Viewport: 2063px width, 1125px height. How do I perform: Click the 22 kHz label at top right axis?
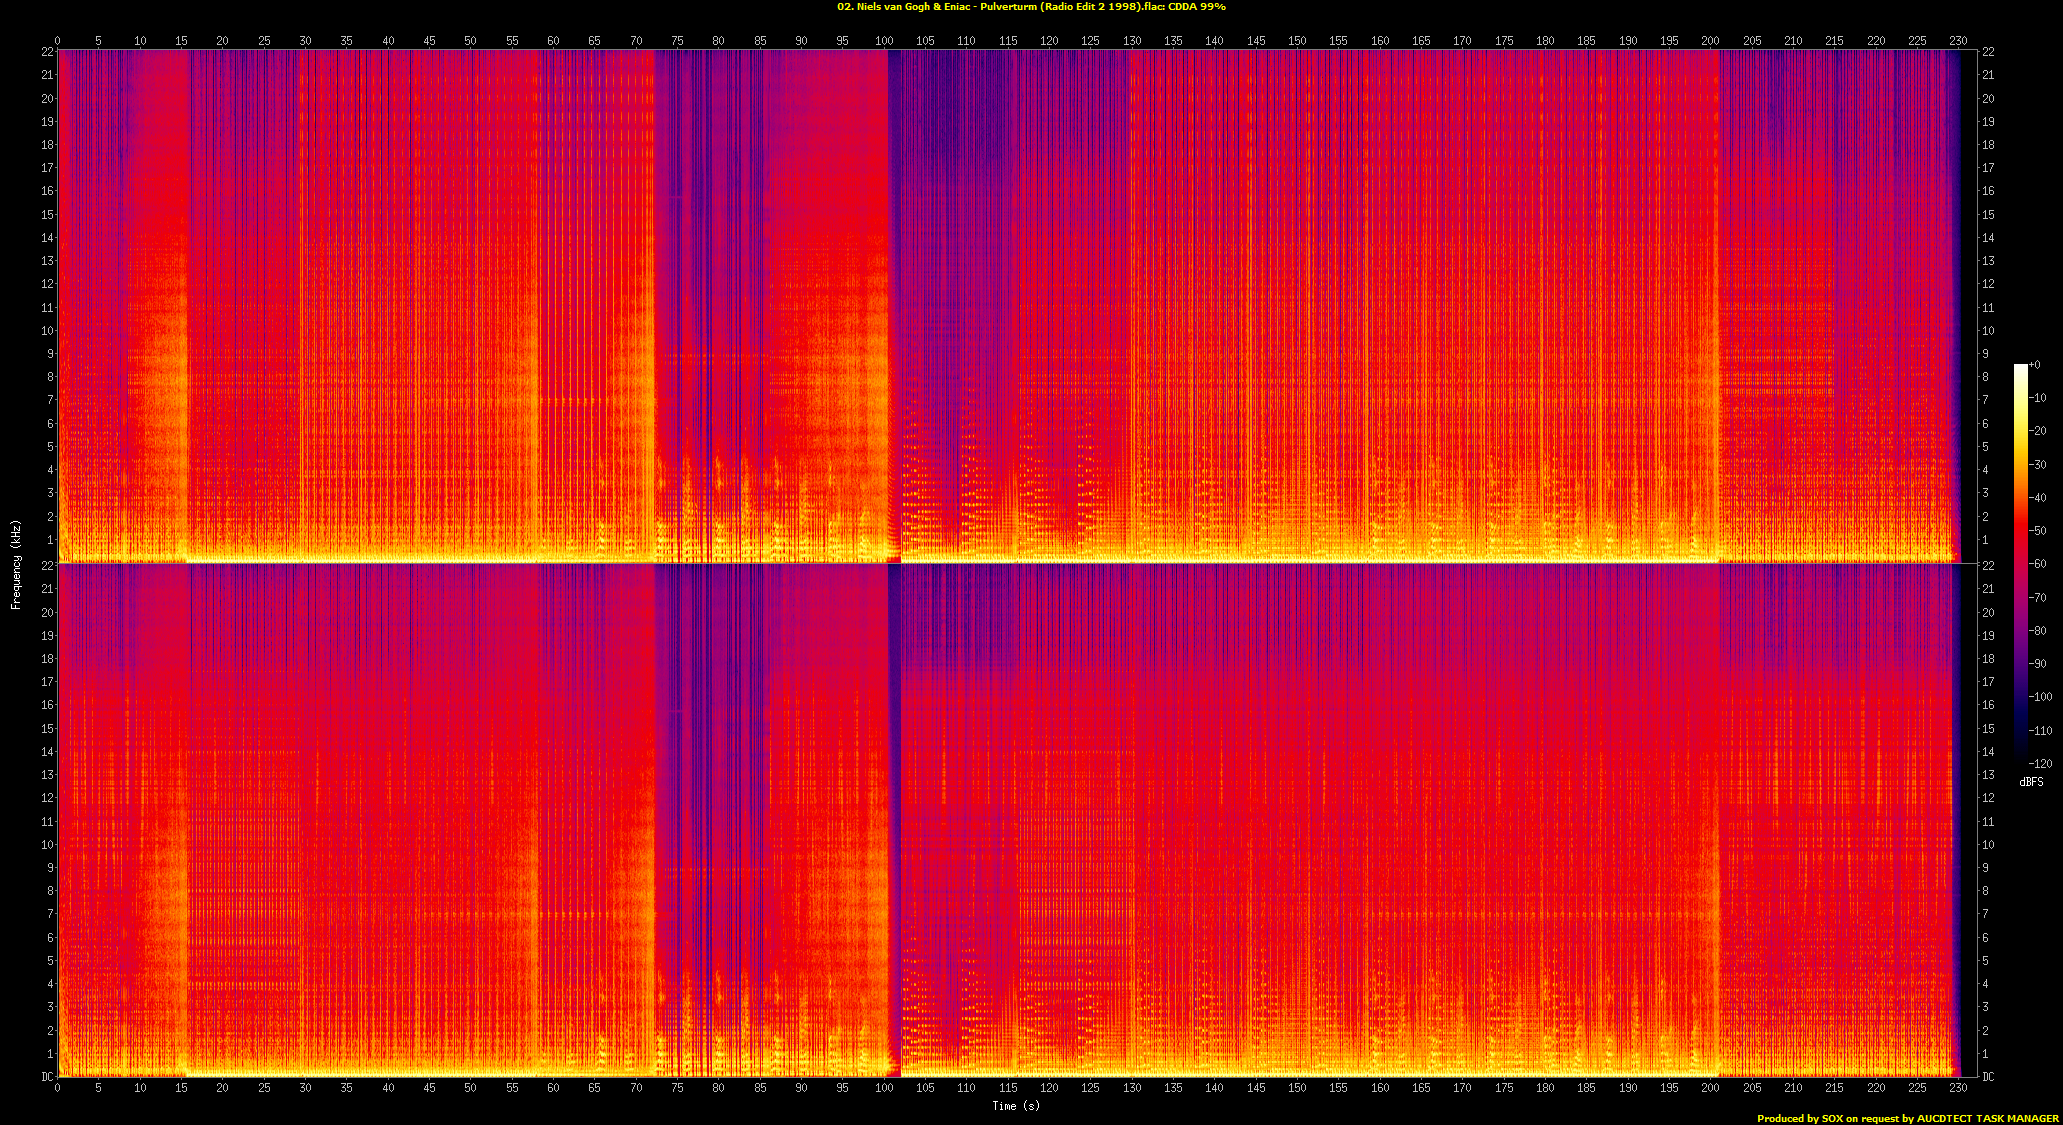pos(1988,52)
